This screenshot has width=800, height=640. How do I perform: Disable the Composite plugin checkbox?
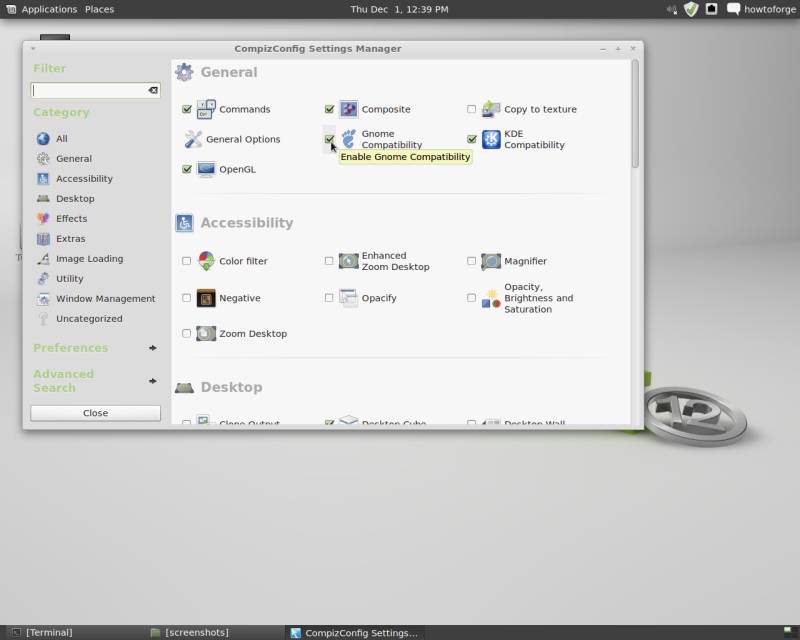click(x=329, y=109)
